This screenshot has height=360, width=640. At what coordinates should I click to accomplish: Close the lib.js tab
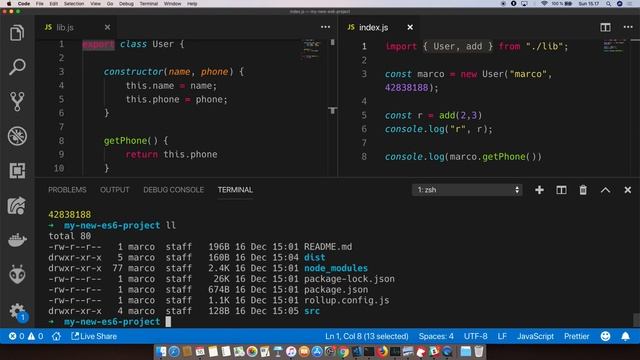[107, 27]
